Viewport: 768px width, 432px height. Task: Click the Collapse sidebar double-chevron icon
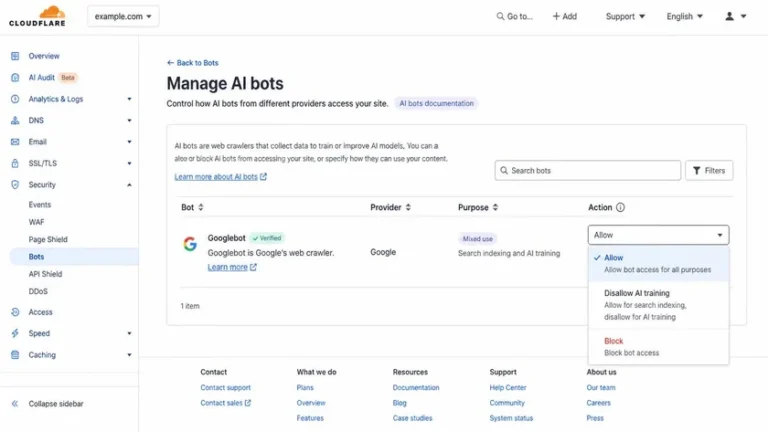15,404
